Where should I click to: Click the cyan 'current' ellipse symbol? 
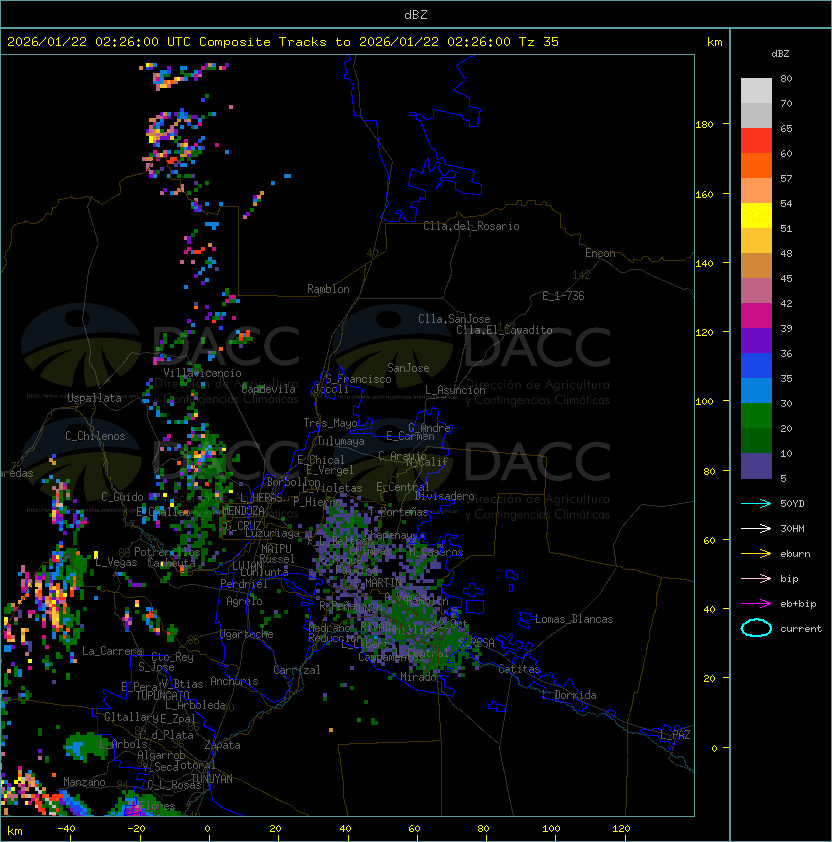coord(756,628)
